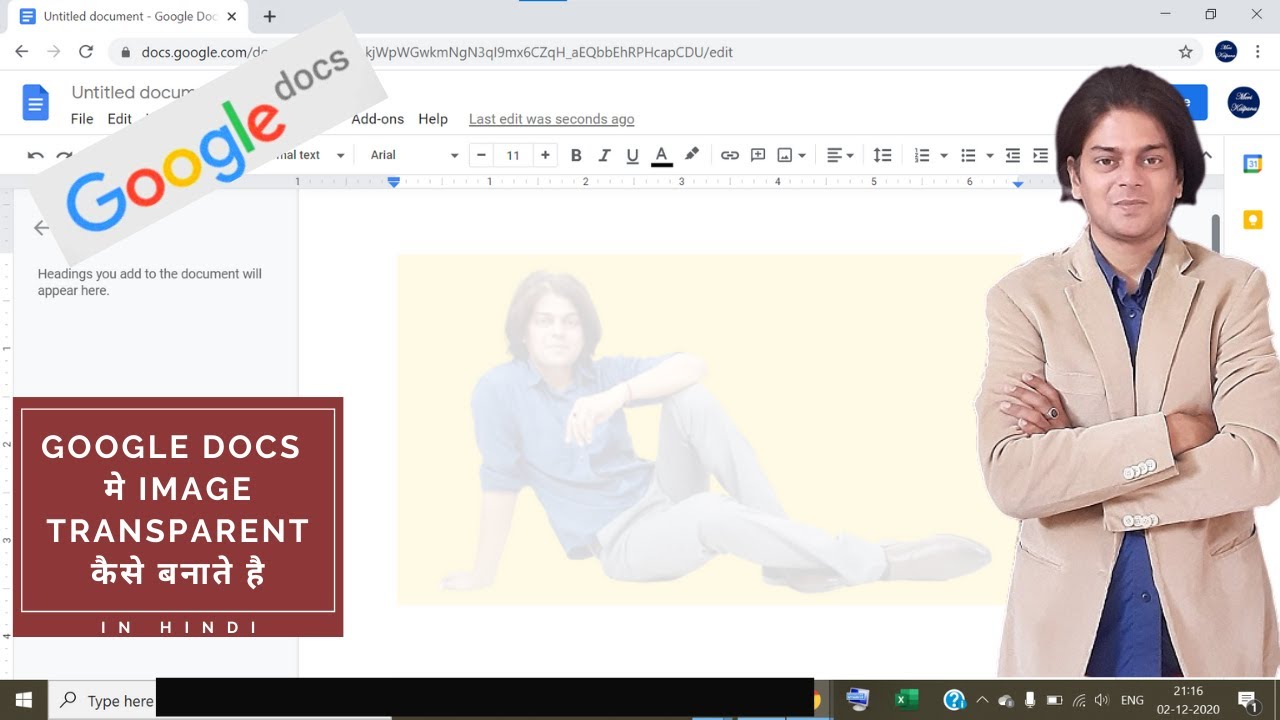Click the Chrome profile avatar icon
Image resolution: width=1280 pixels, height=720 pixels.
tap(1226, 52)
